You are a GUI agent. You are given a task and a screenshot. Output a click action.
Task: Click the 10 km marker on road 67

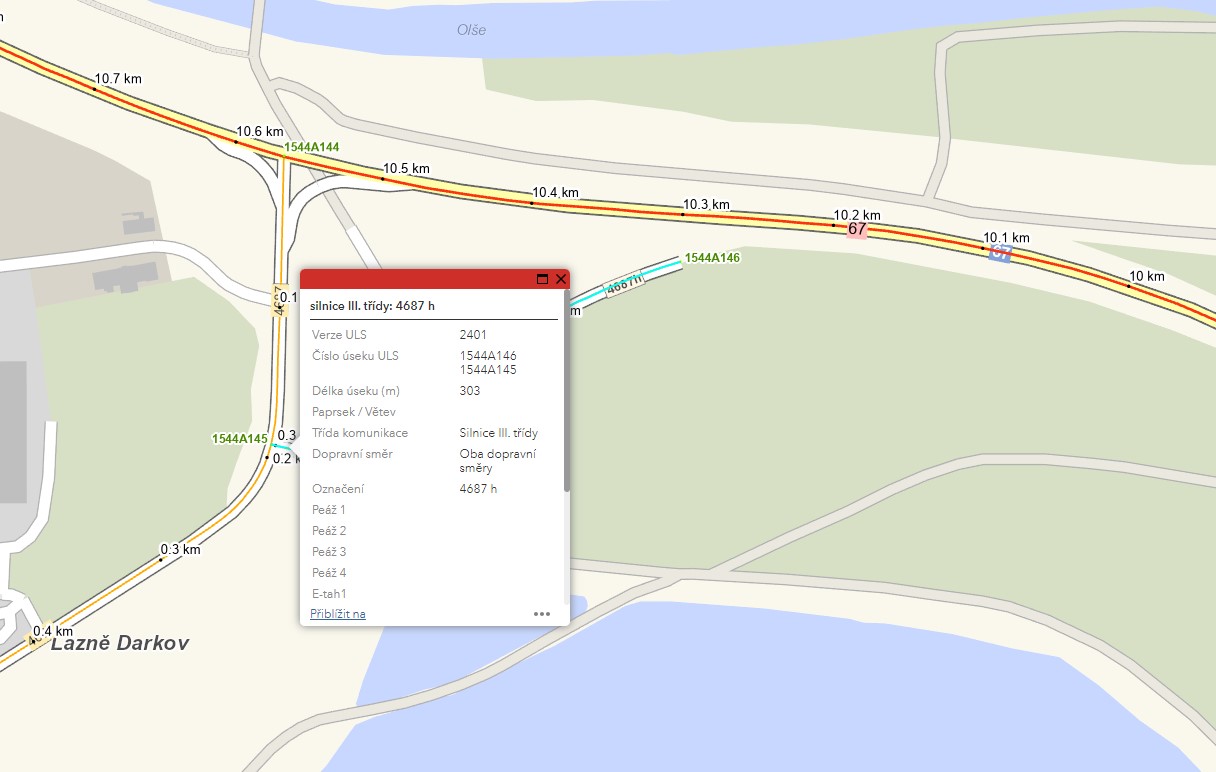[1146, 276]
